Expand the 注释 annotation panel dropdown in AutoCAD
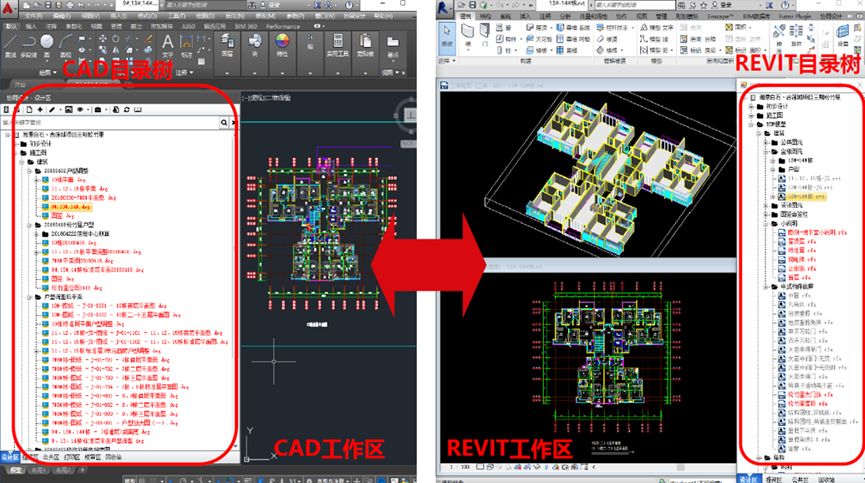865x483 pixels. [184, 73]
